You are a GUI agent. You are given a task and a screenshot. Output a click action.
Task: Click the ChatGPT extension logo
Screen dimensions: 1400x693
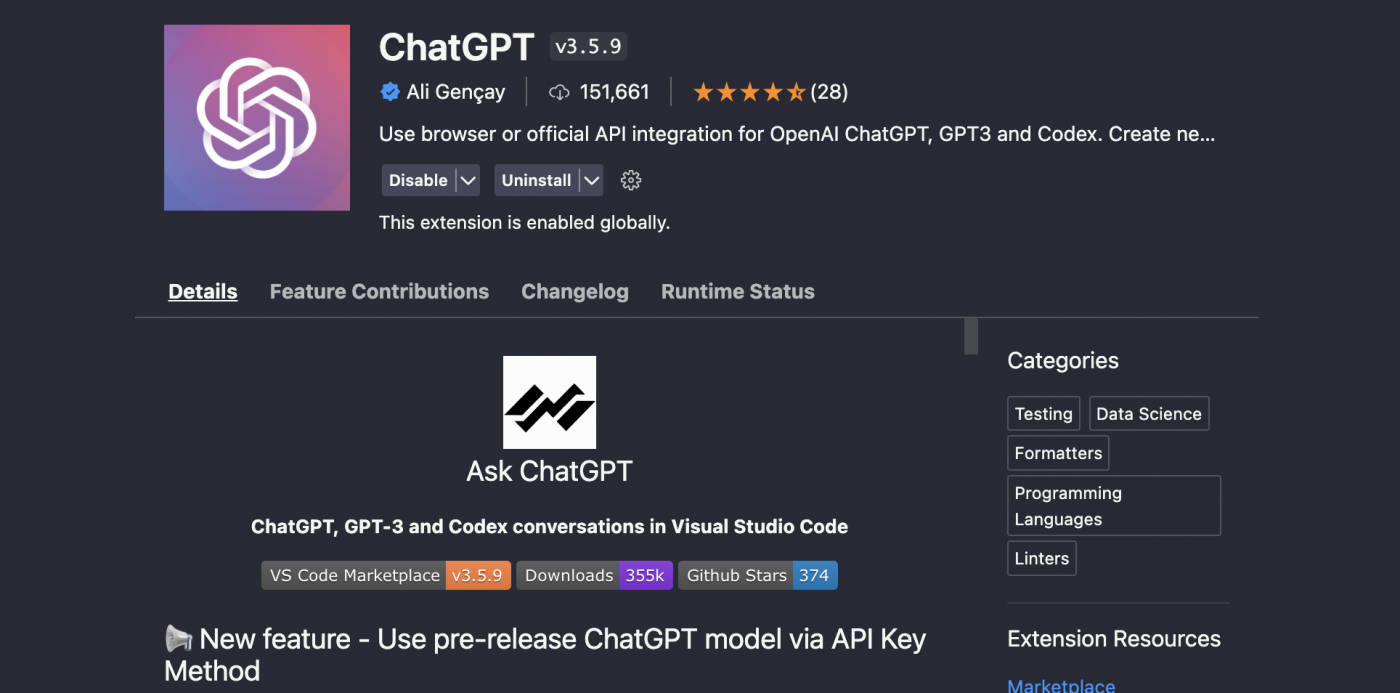tap(256, 117)
